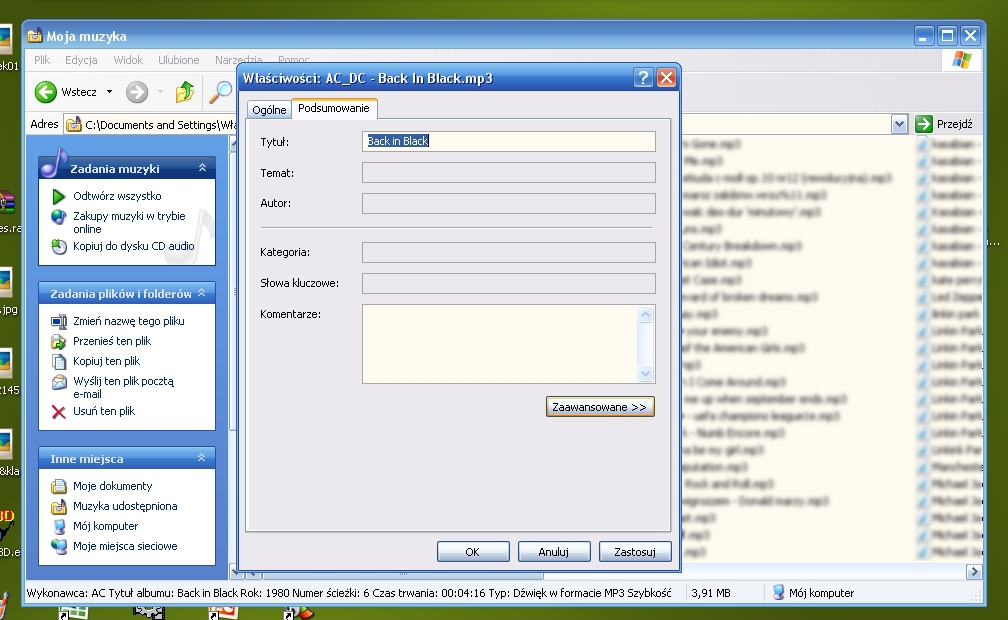Click the address bar folder icon
This screenshot has width=1008, height=620.
[74, 124]
